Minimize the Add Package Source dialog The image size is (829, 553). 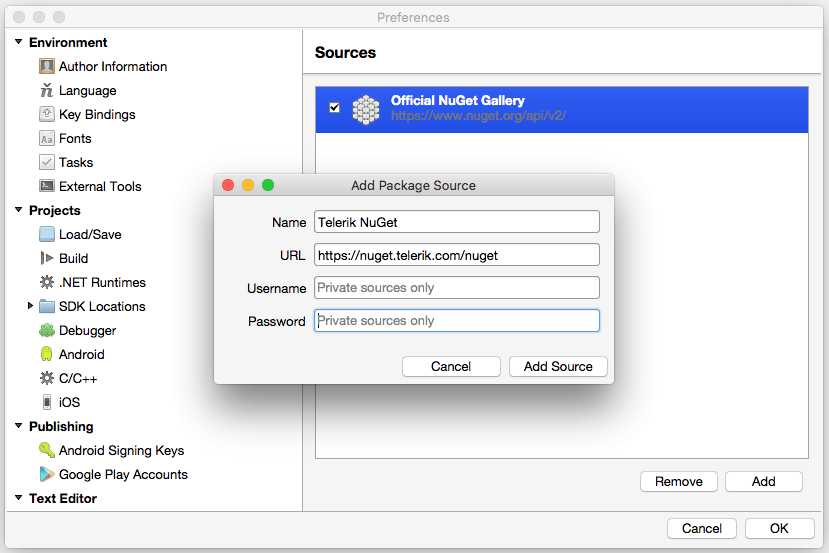click(x=248, y=185)
